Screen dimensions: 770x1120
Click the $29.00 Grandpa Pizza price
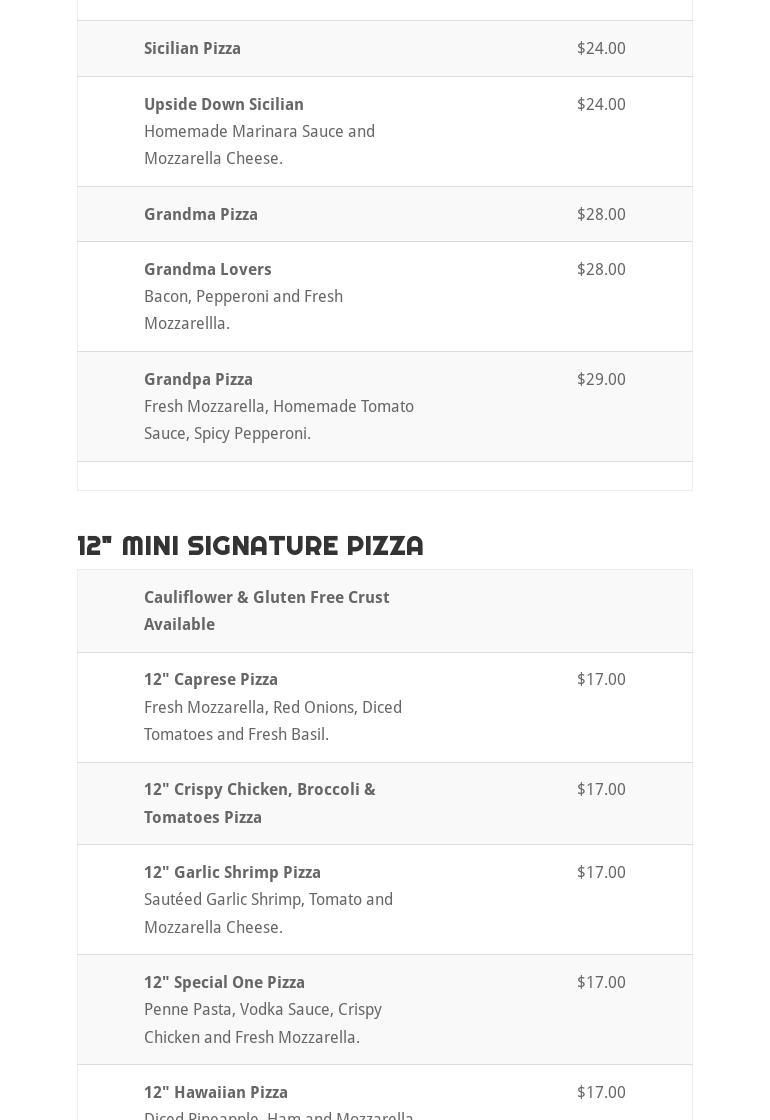point(601,379)
